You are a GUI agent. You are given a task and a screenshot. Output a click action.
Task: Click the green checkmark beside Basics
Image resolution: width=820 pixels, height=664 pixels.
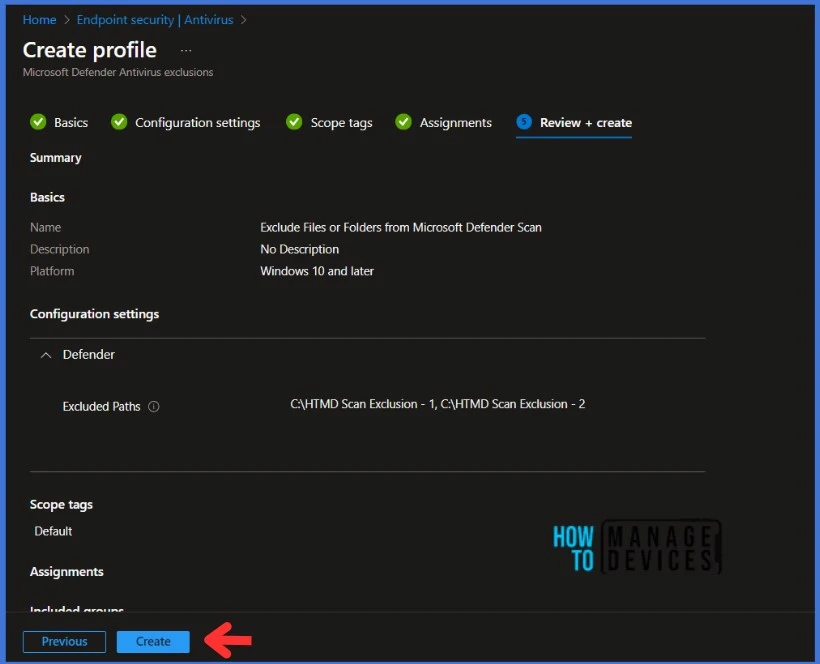38,122
